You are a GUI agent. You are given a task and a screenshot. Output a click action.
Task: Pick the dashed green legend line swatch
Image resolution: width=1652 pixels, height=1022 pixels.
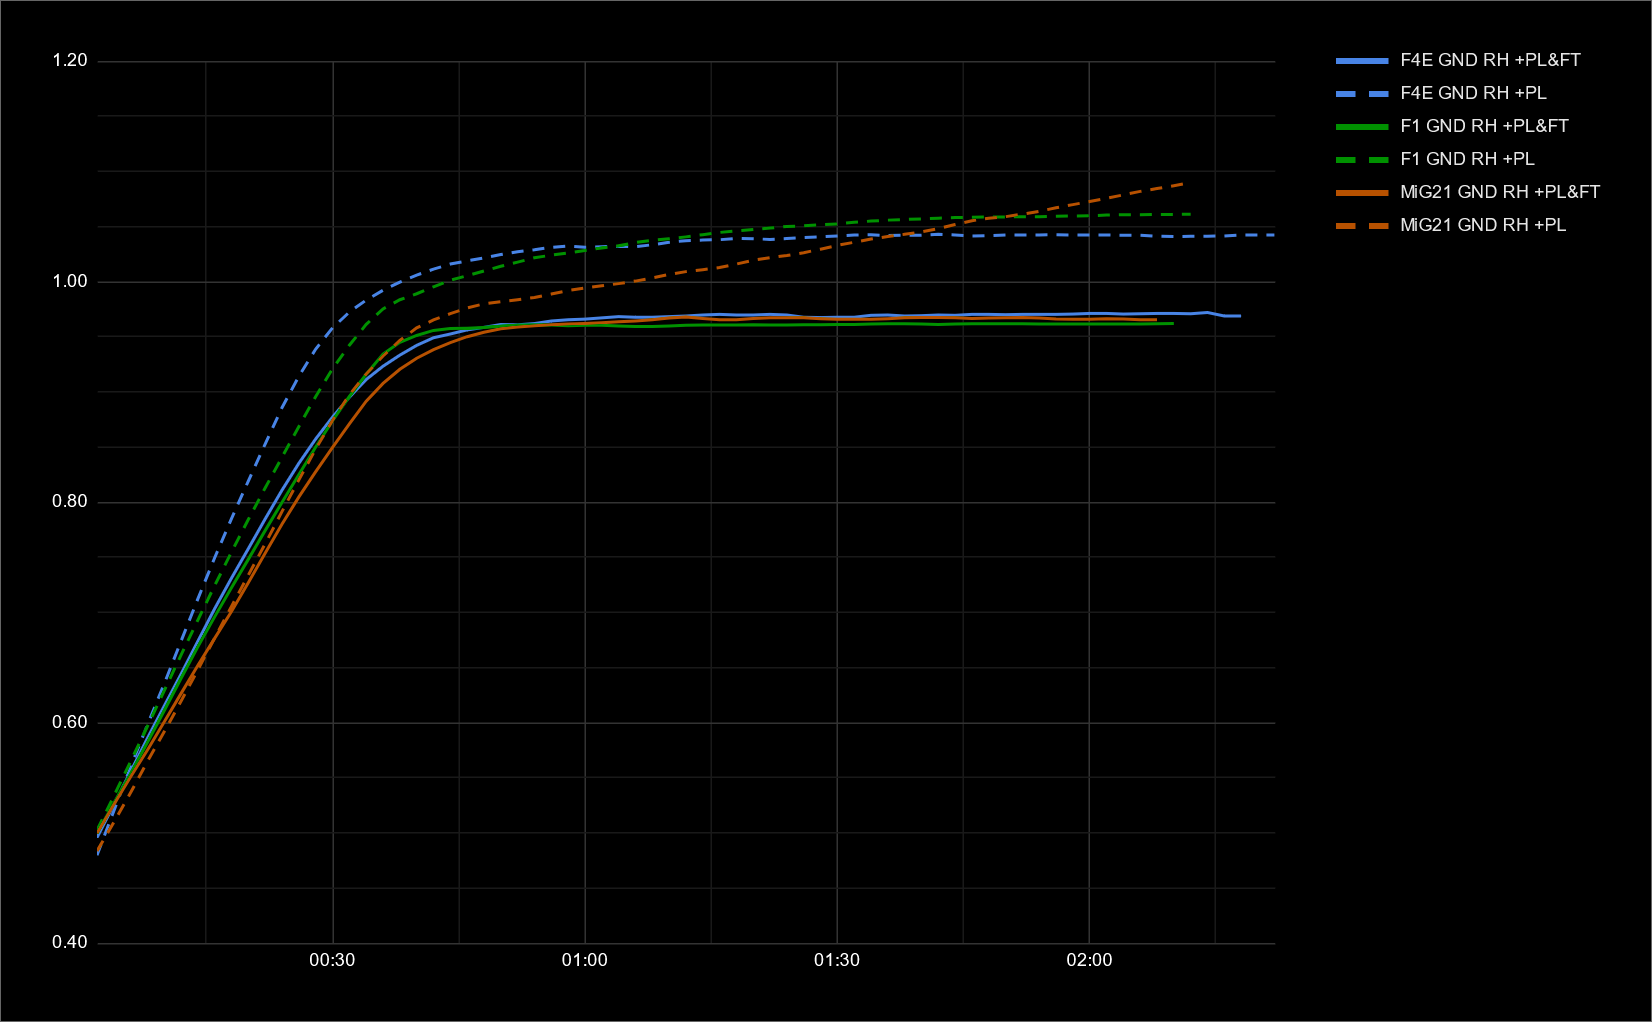click(1362, 160)
